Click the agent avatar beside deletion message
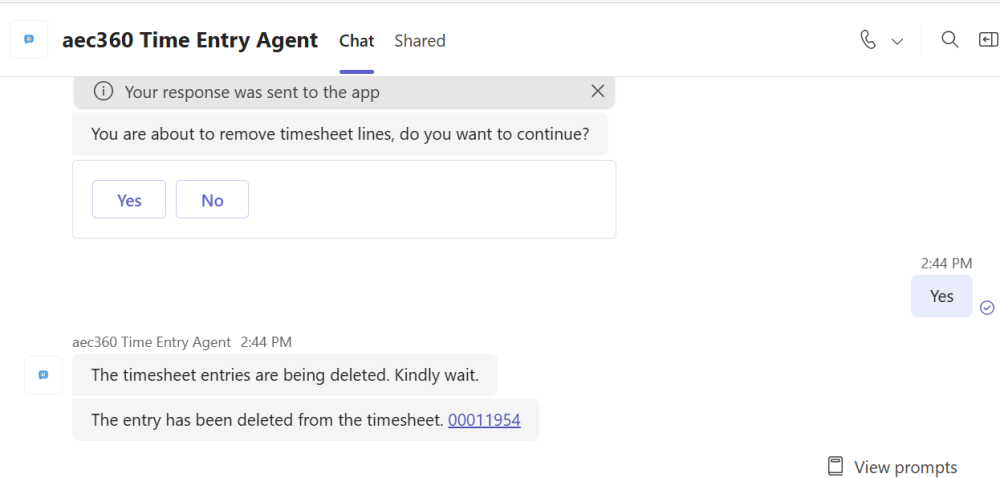The image size is (1000, 478). click(43, 375)
